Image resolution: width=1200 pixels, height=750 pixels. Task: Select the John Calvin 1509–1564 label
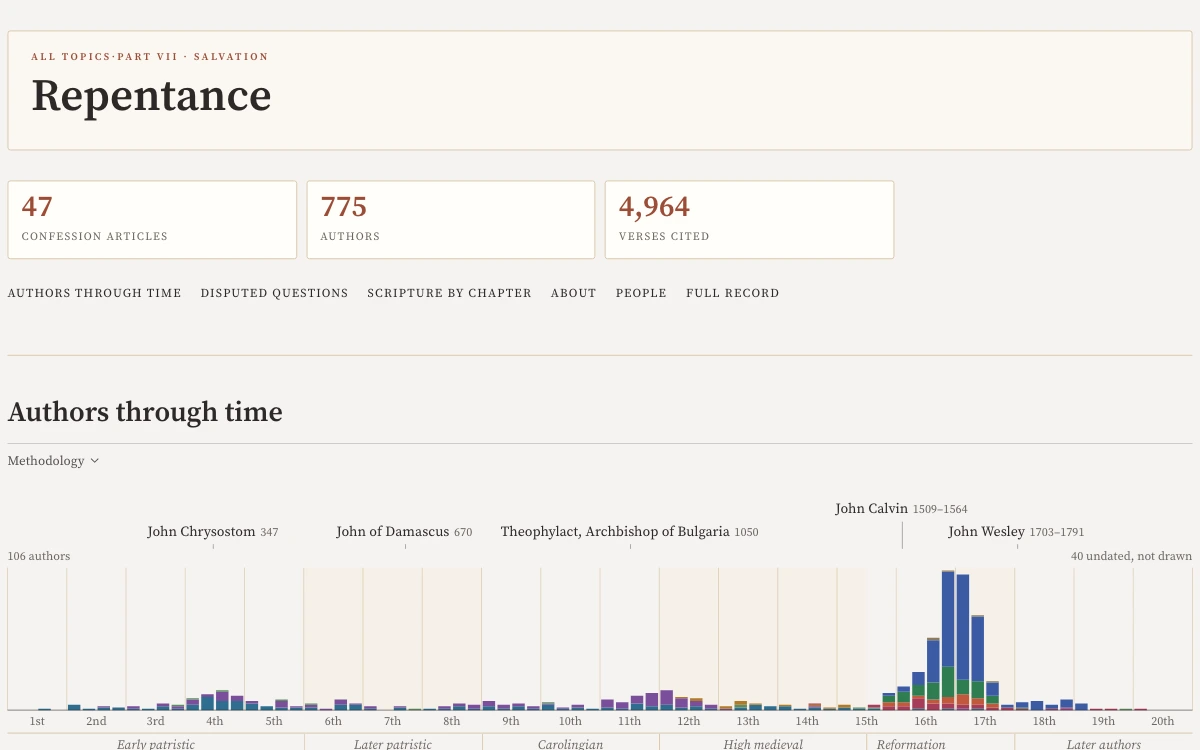point(901,509)
